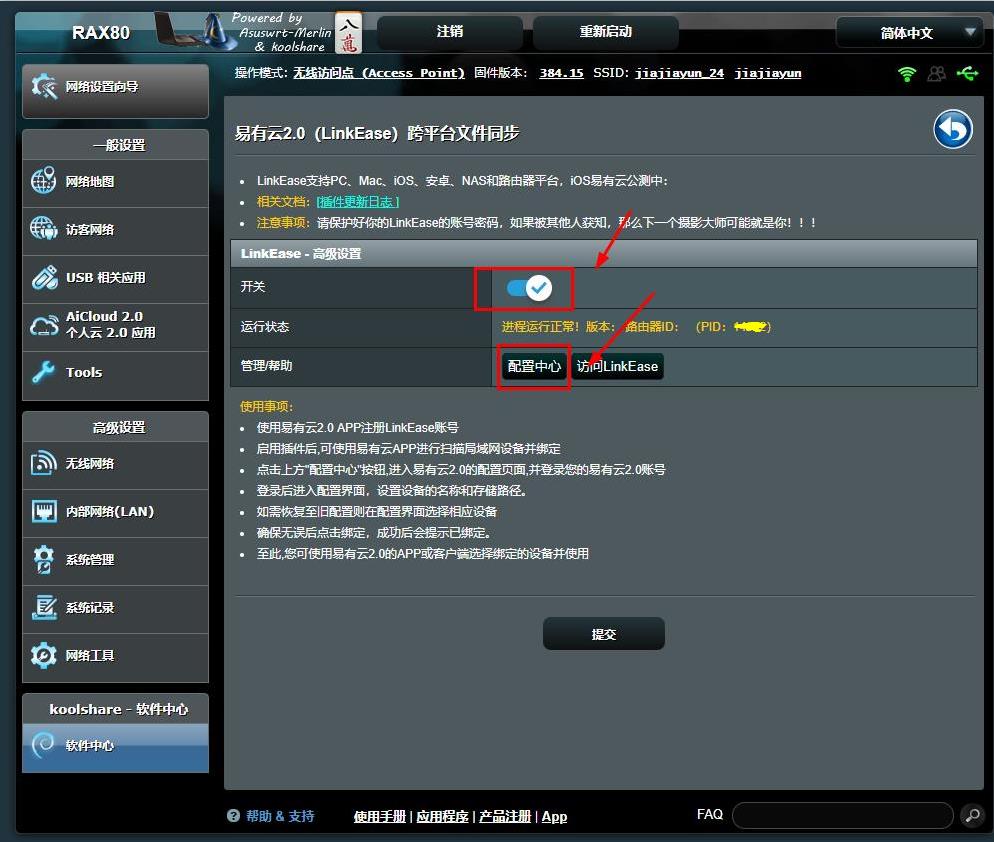Click the 网络工具 menu label
Screen dimensions: 994x842
90,656
